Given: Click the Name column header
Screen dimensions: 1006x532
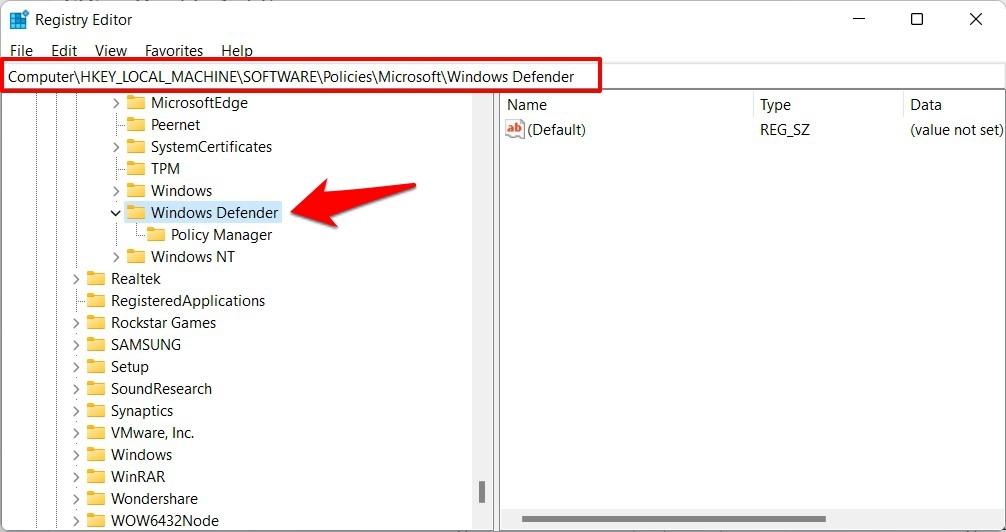Looking at the screenshot, I should [627, 105].
